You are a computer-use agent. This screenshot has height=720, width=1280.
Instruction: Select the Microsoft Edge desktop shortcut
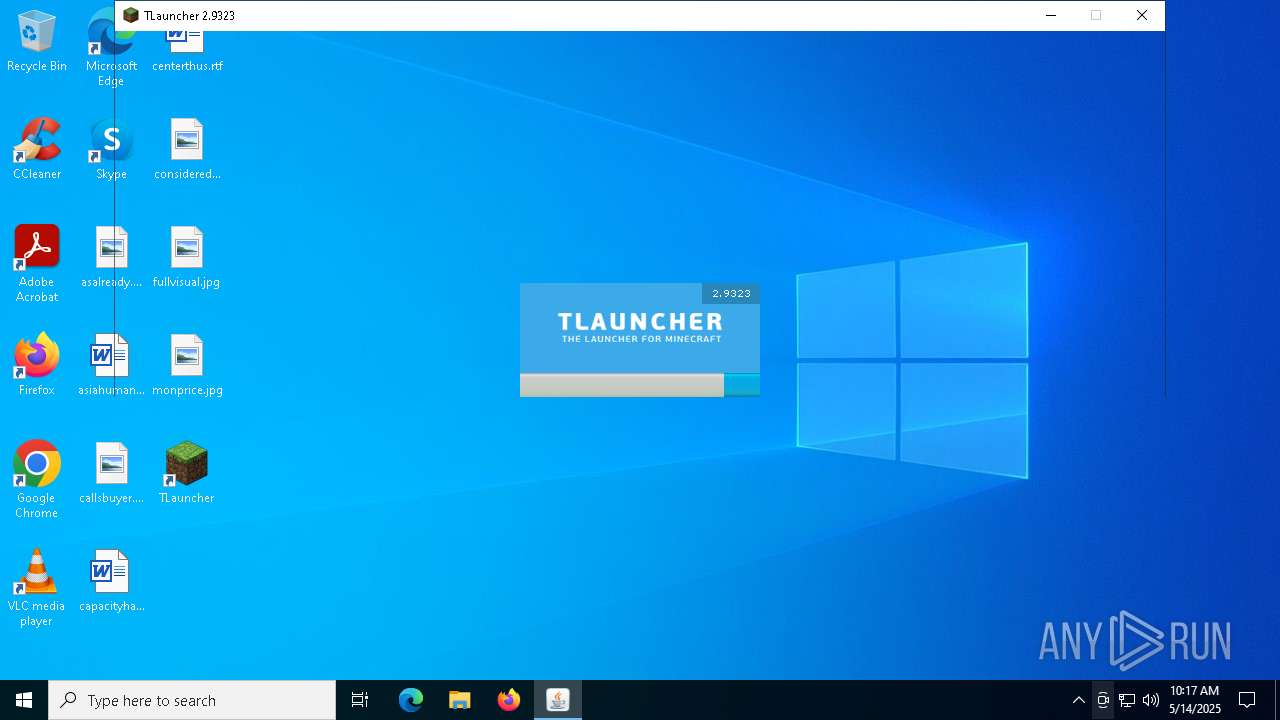(111, 48)
